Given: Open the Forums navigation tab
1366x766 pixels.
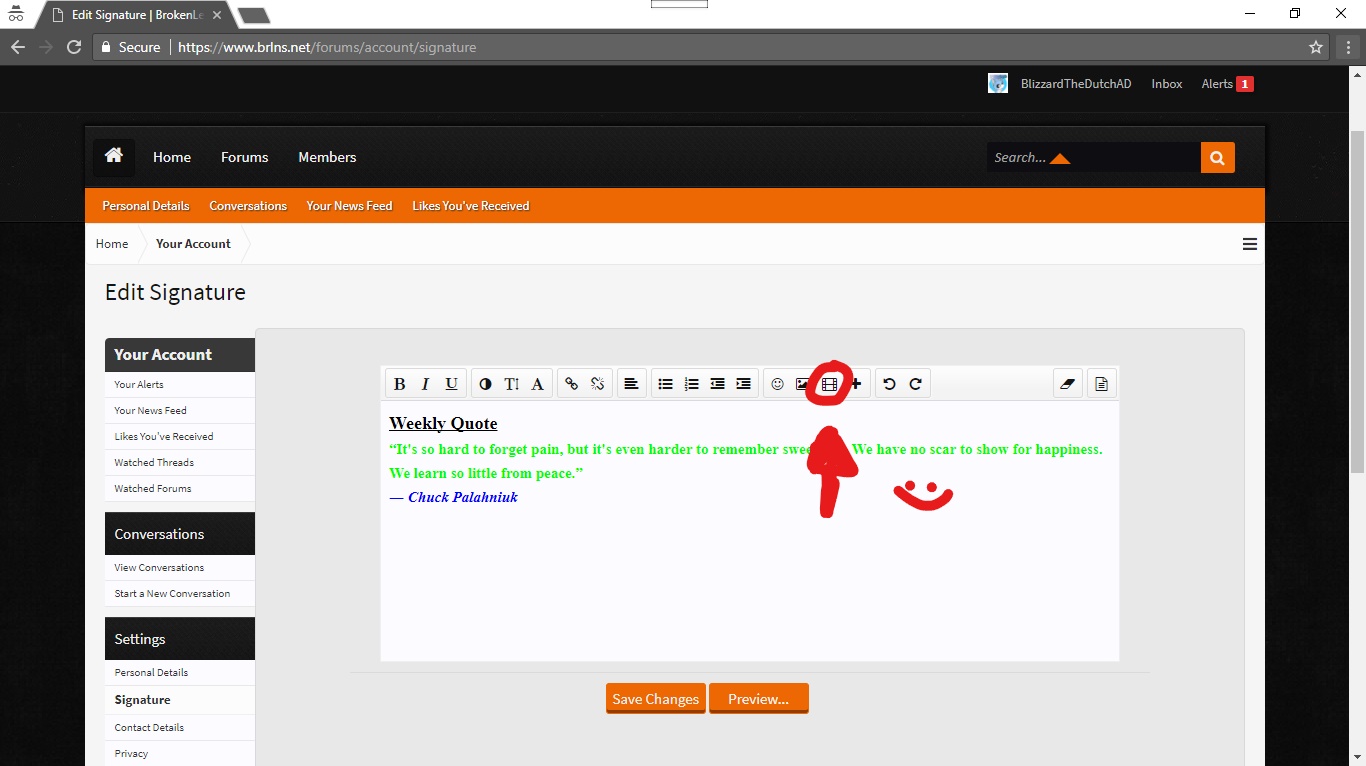Looking at the screenshot, I should [x=245, y=157].
